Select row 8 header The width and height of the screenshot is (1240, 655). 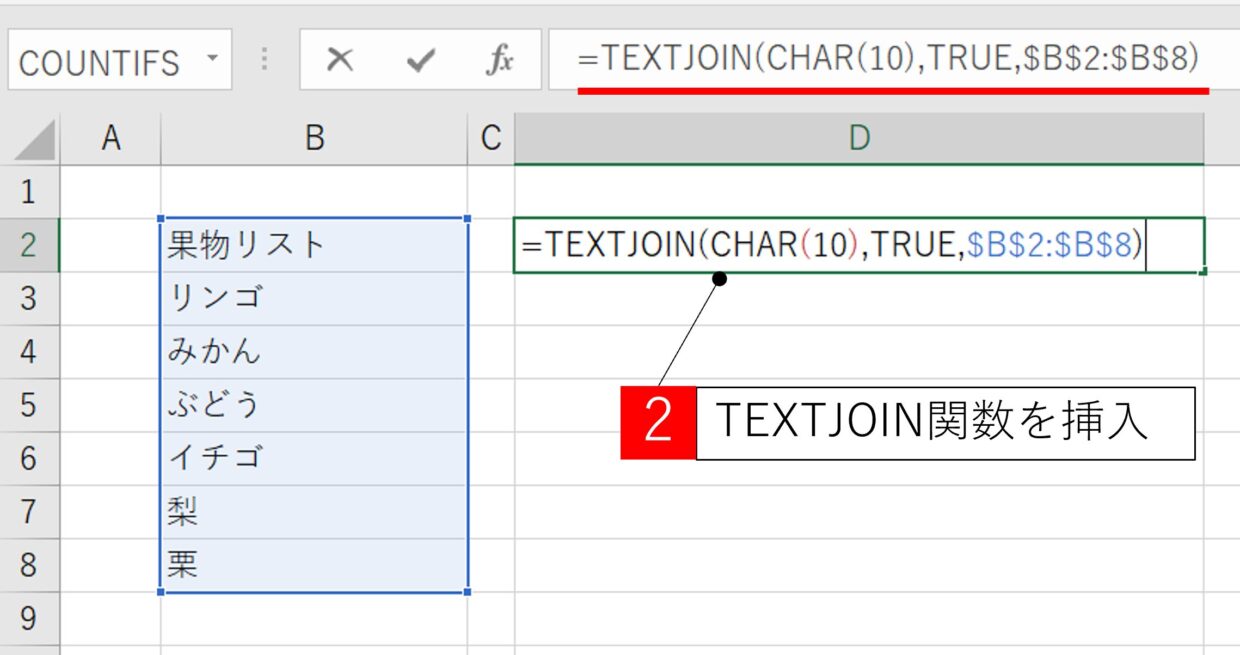[x=29, y=566]
